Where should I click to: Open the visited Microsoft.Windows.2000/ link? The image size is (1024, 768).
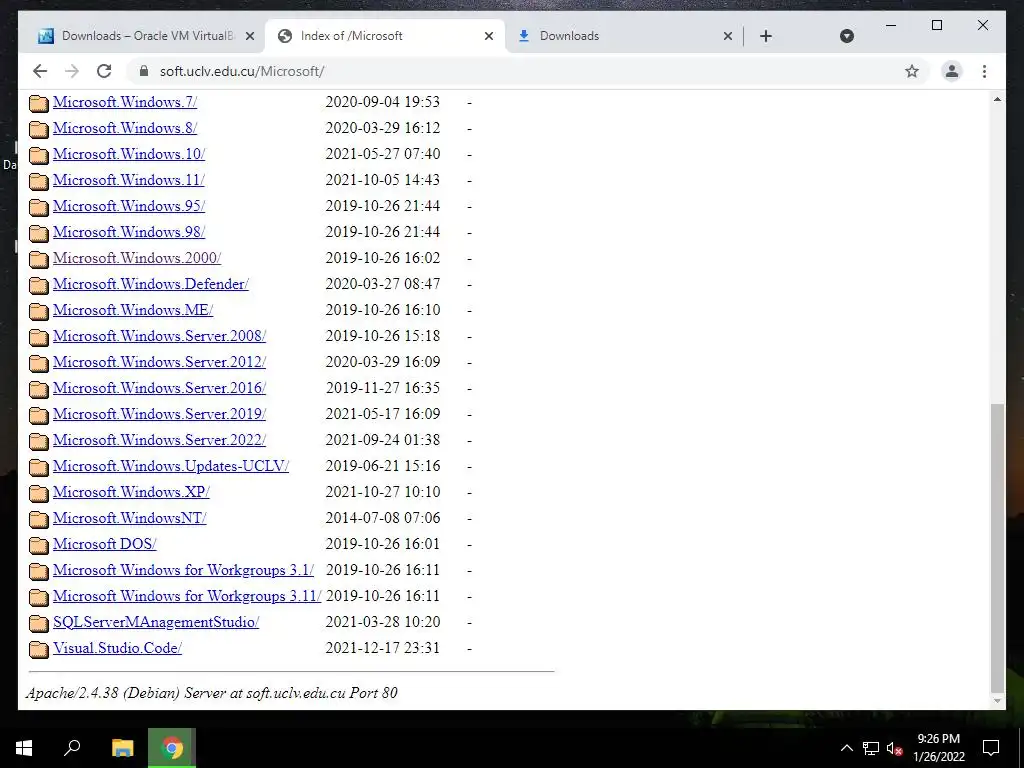click(137, 258)
